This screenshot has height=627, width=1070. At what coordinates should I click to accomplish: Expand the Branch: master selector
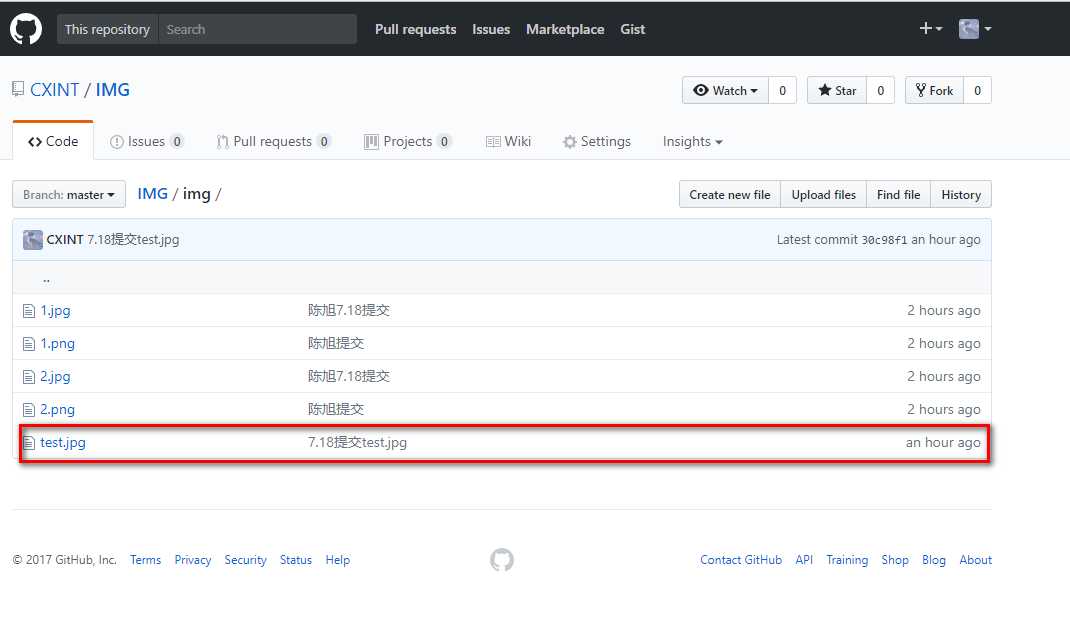(69, 194)
